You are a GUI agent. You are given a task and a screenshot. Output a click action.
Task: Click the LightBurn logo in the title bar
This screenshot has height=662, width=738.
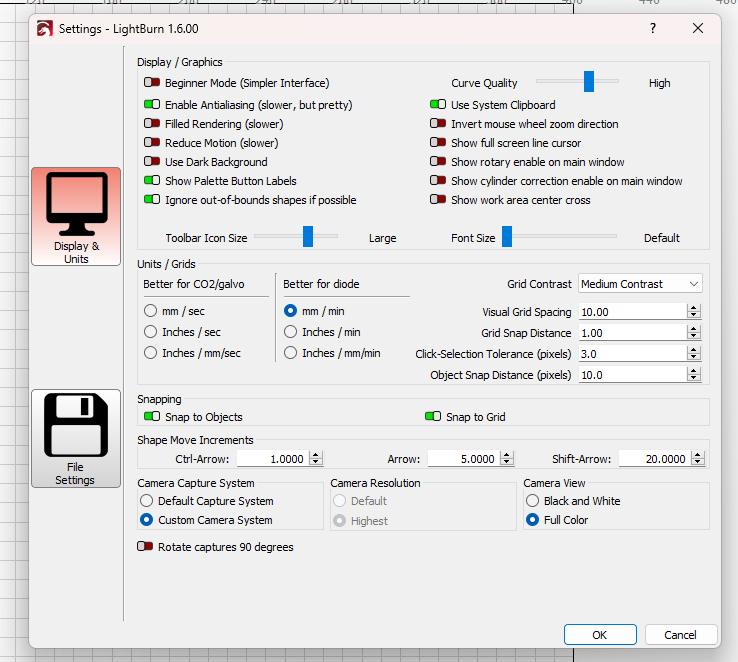pos(45,29)
